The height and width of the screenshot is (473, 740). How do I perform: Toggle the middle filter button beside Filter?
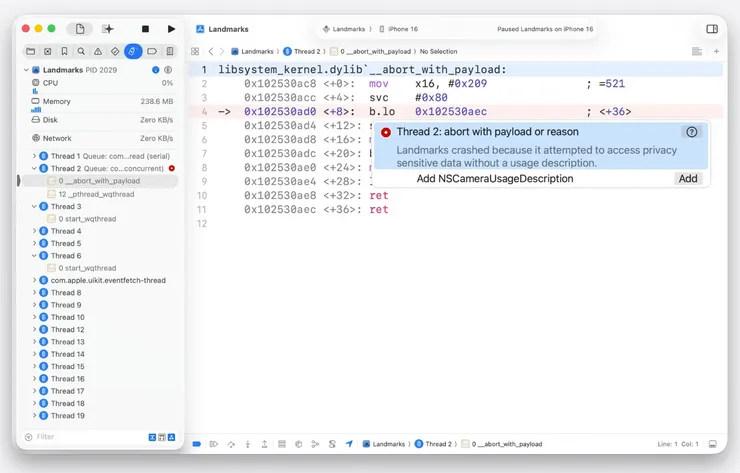coord(162,437)
